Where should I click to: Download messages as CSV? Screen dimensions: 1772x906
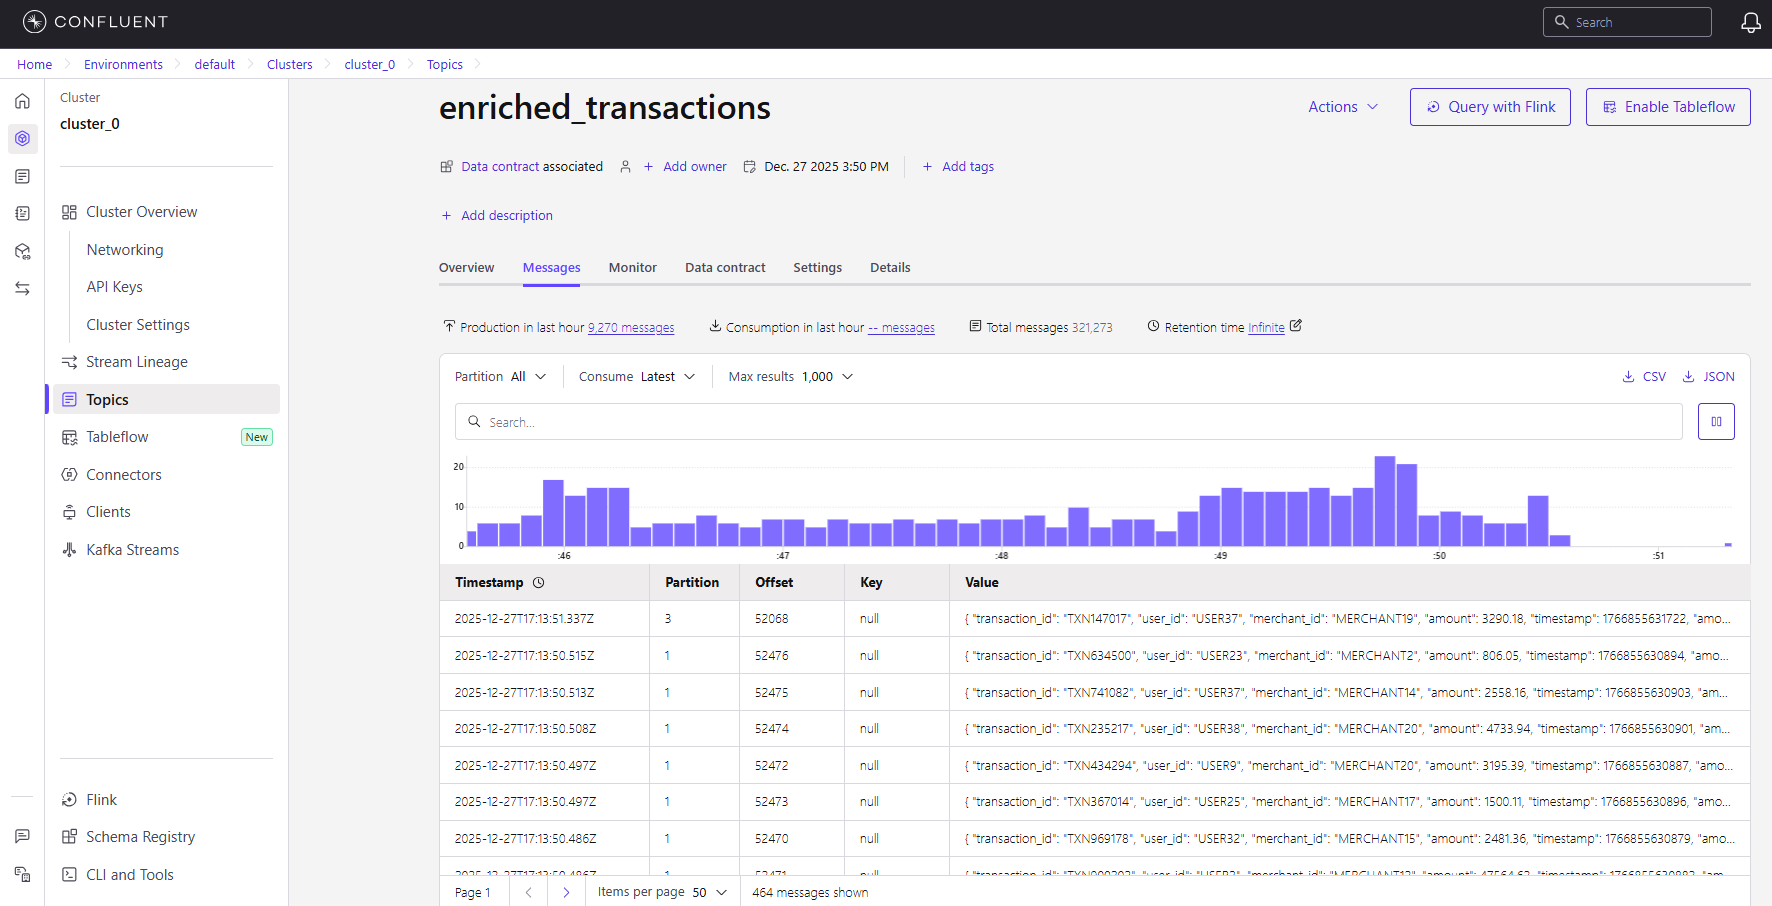tap(1644, 377)
